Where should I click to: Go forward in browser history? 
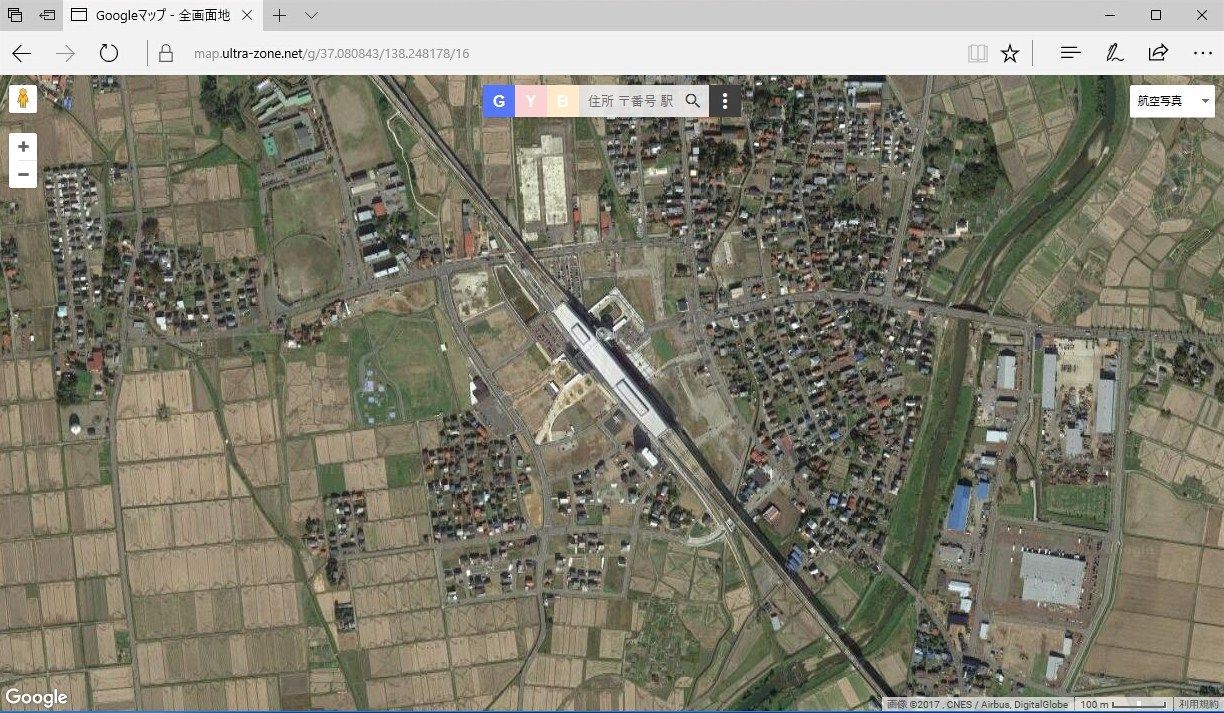click(66, 53)
